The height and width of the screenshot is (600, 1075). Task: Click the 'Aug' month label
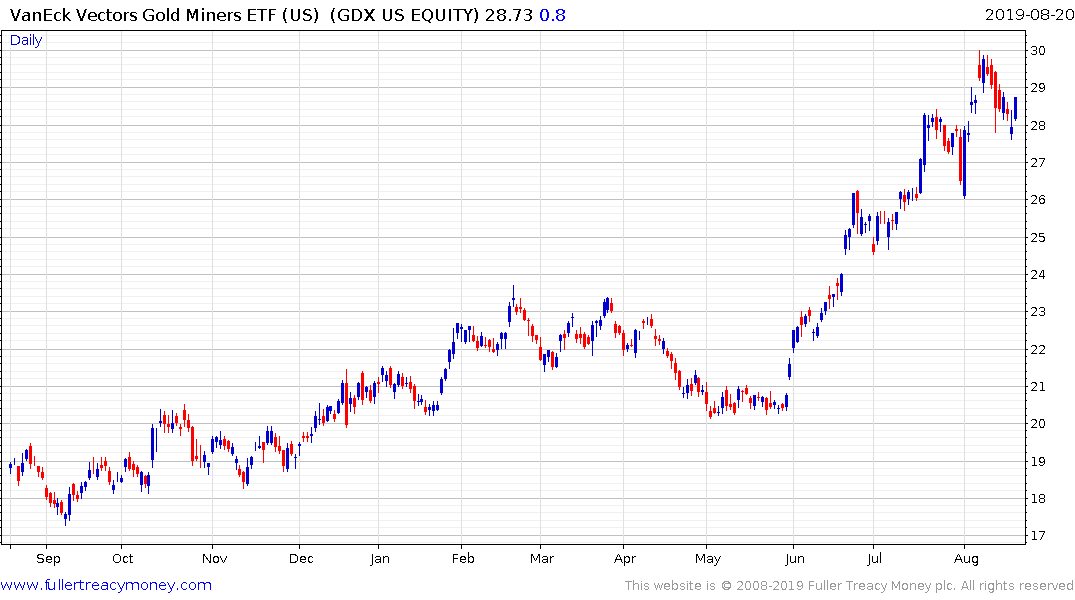click(966, 558)
